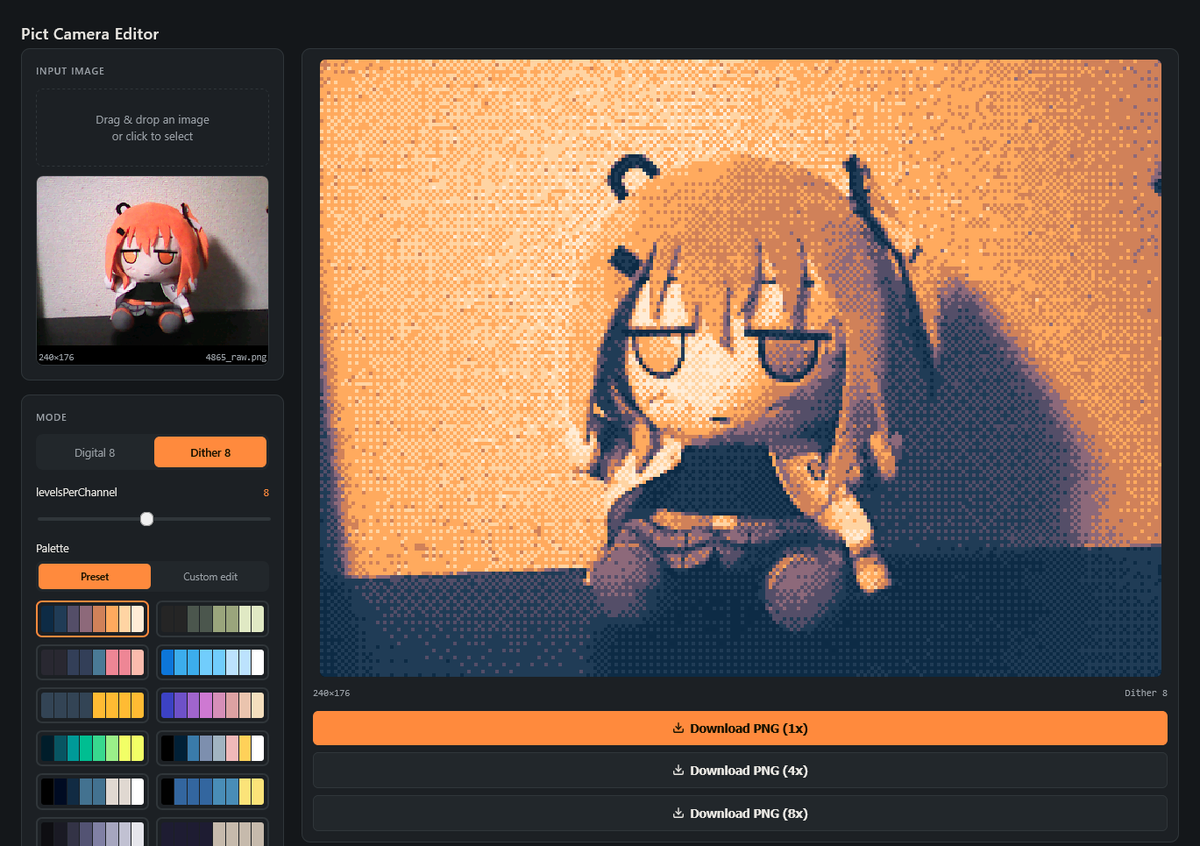1200x846 pixels.
Task: Download PNG at 1x size
Action: coord(740,728)
